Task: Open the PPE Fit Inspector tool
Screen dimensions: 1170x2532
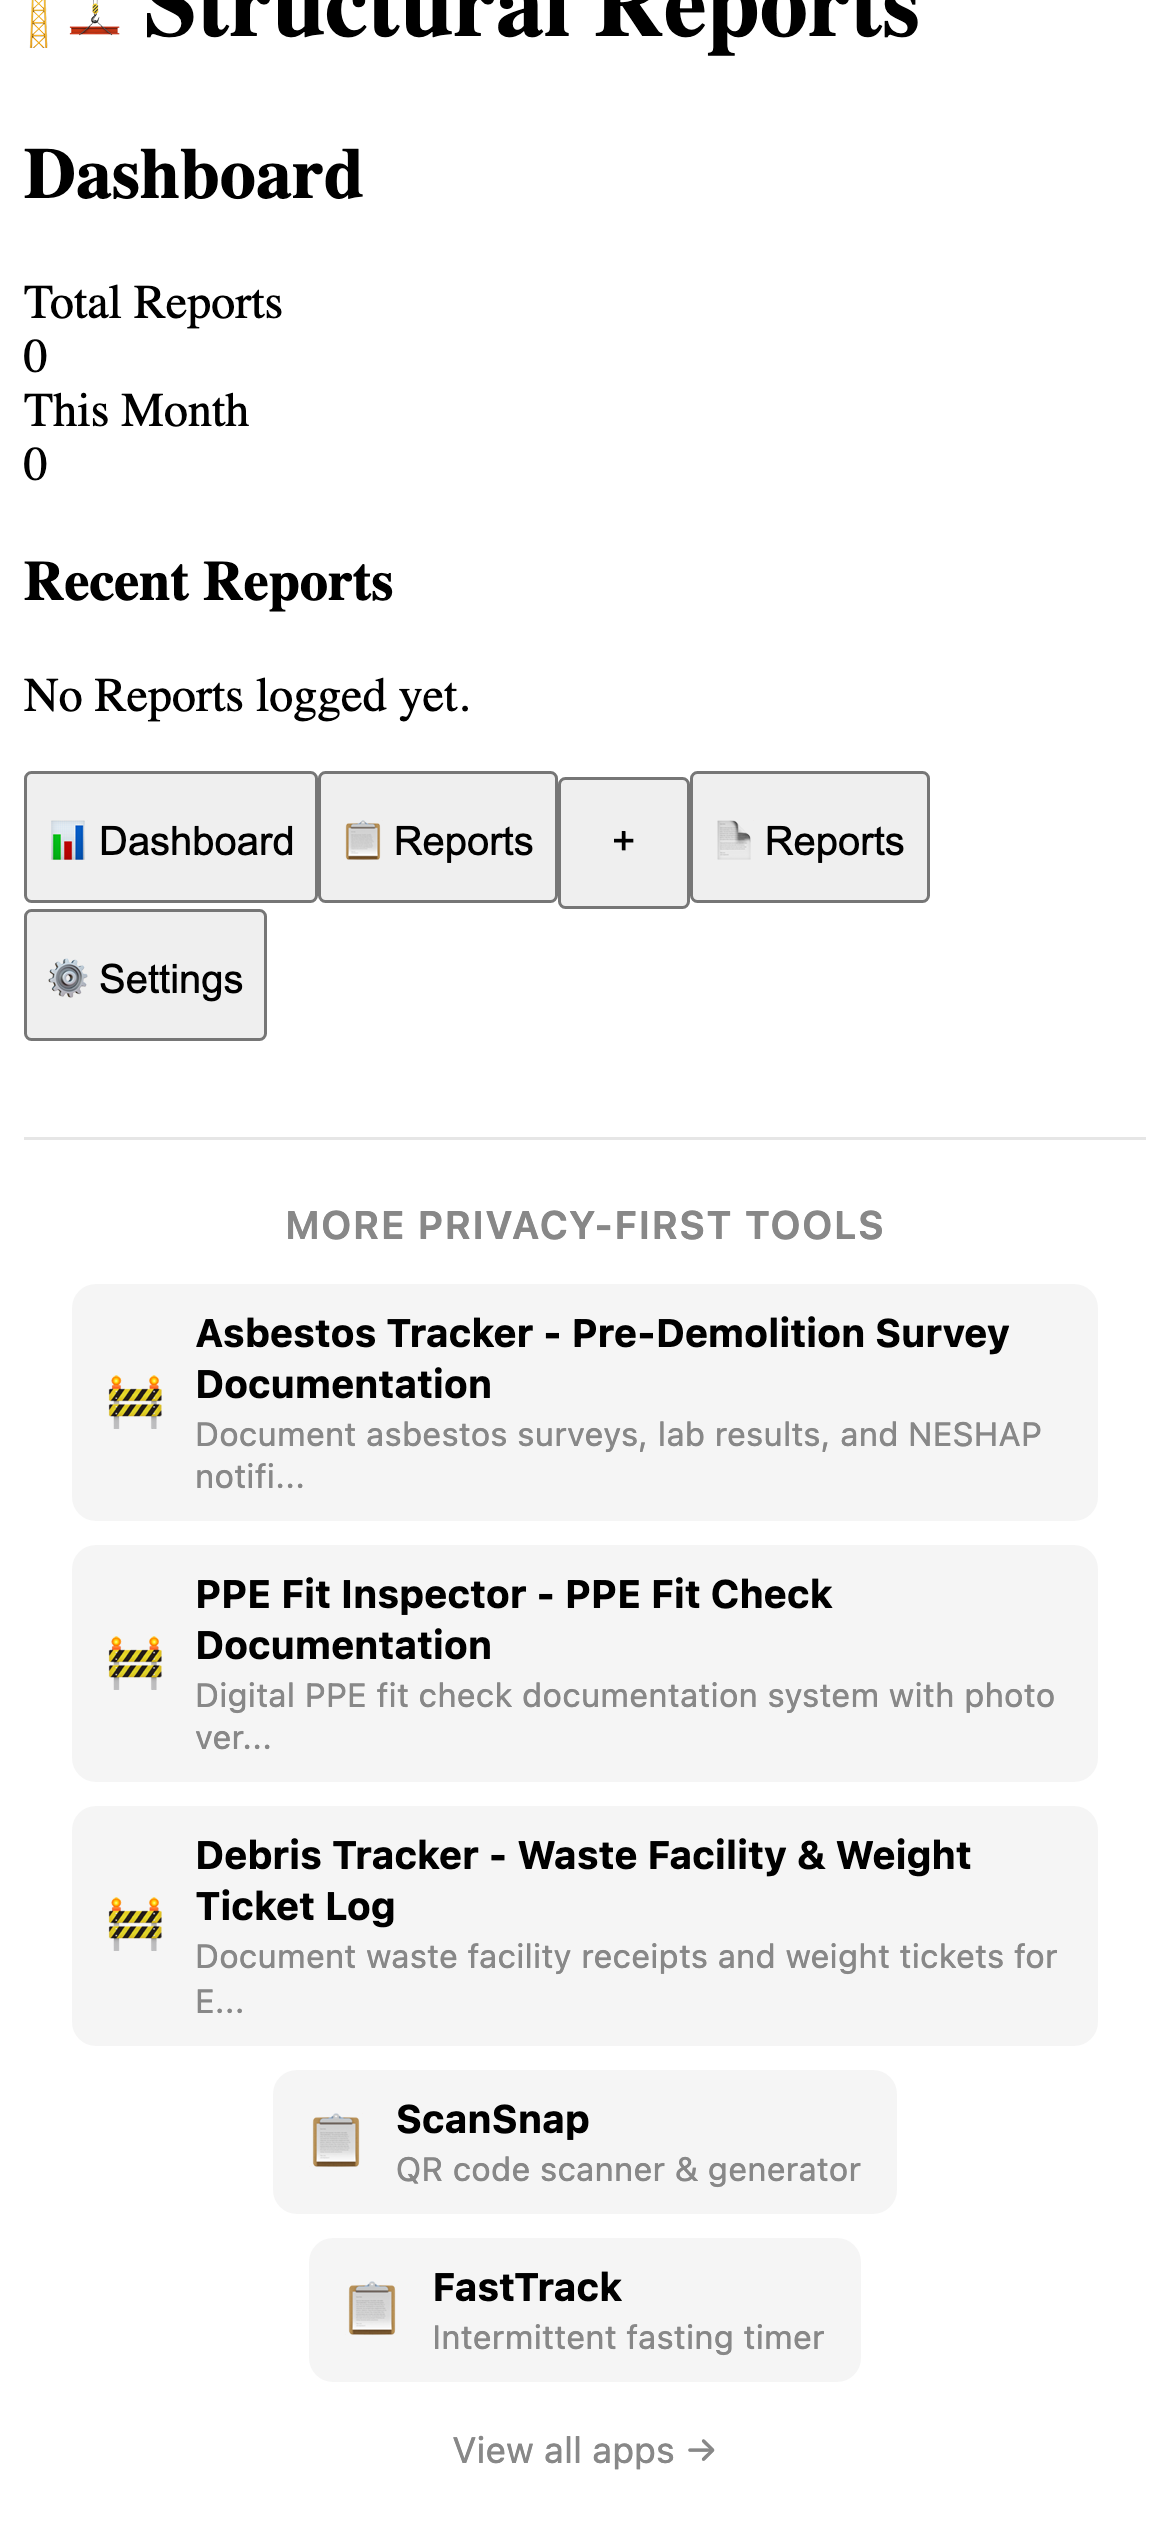Action: pos(584,1660)
